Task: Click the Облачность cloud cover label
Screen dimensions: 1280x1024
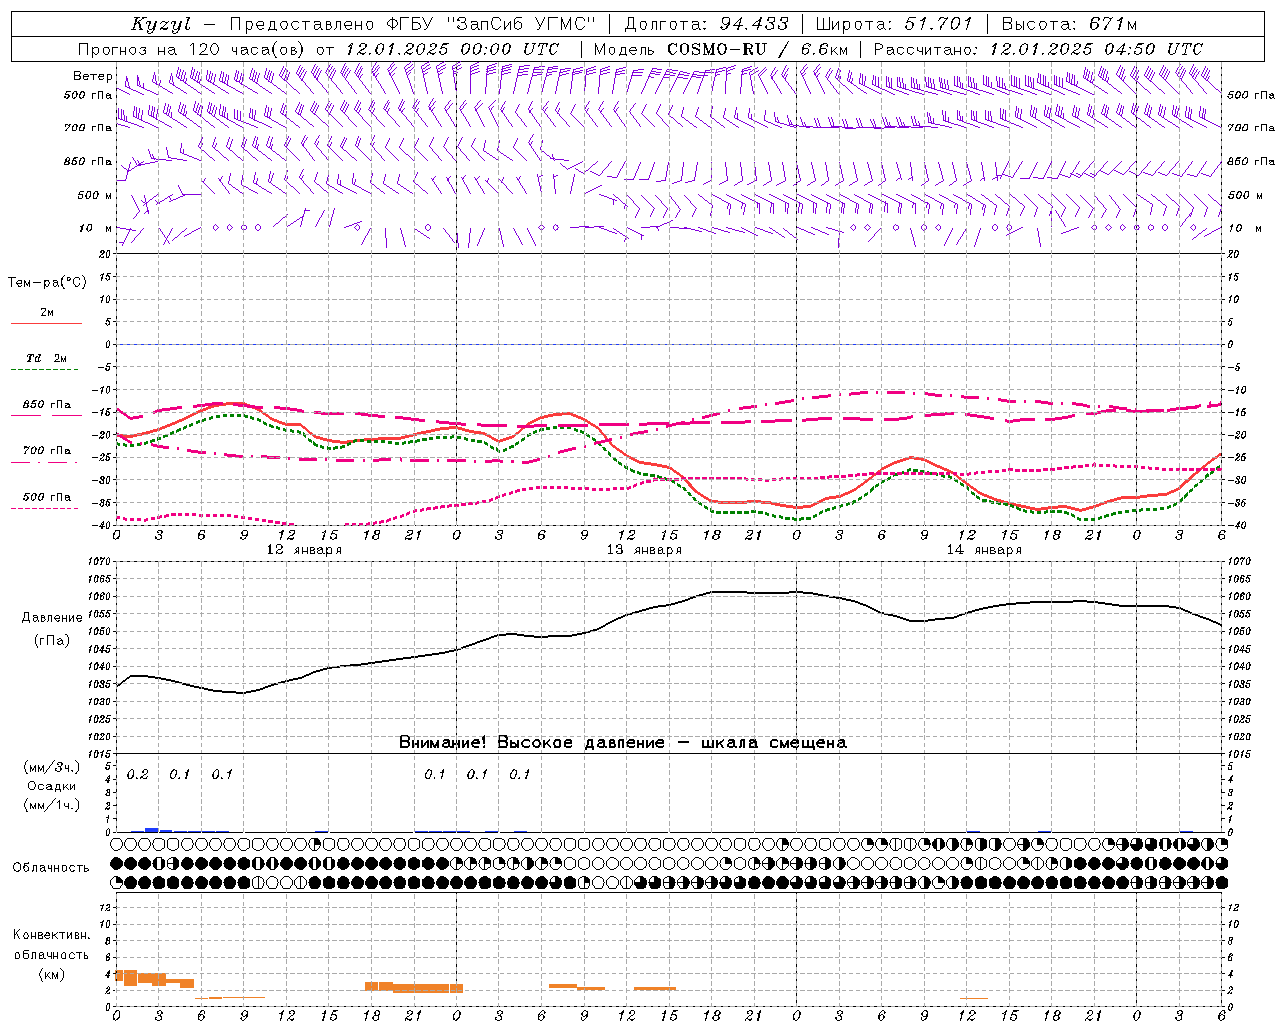Action: point(51,868)
